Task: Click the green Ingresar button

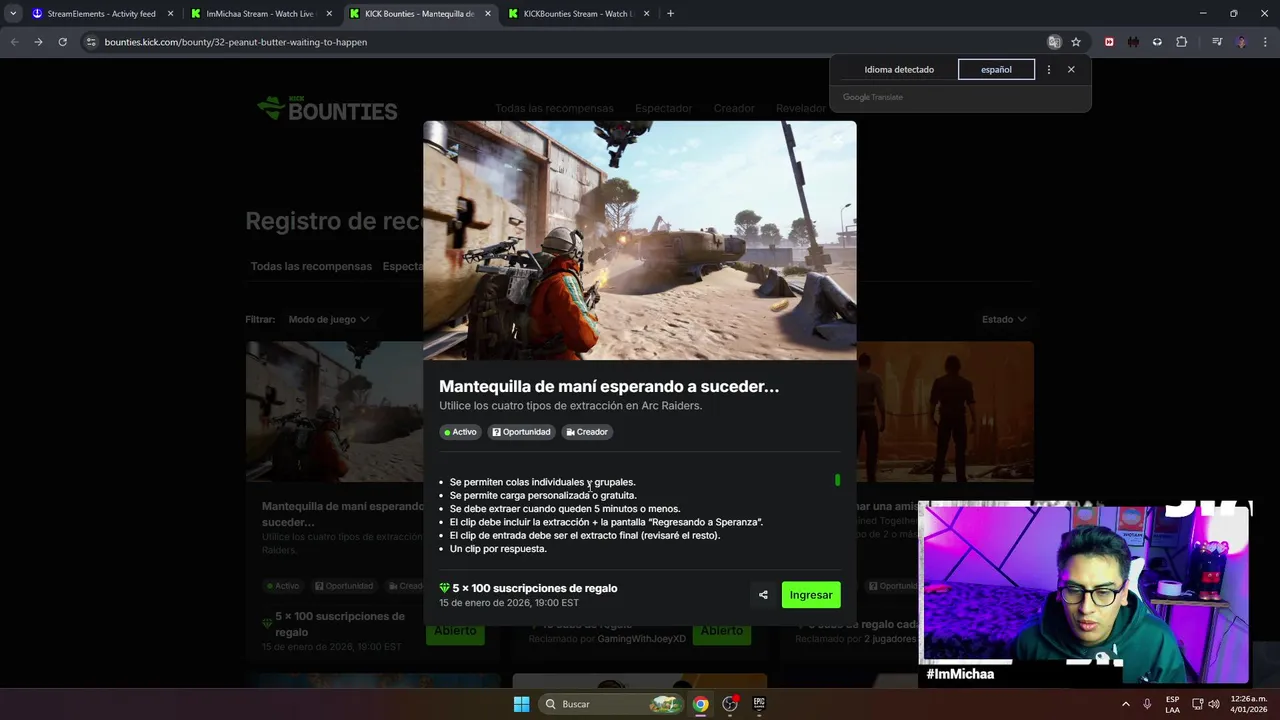Action: [811, 595]
